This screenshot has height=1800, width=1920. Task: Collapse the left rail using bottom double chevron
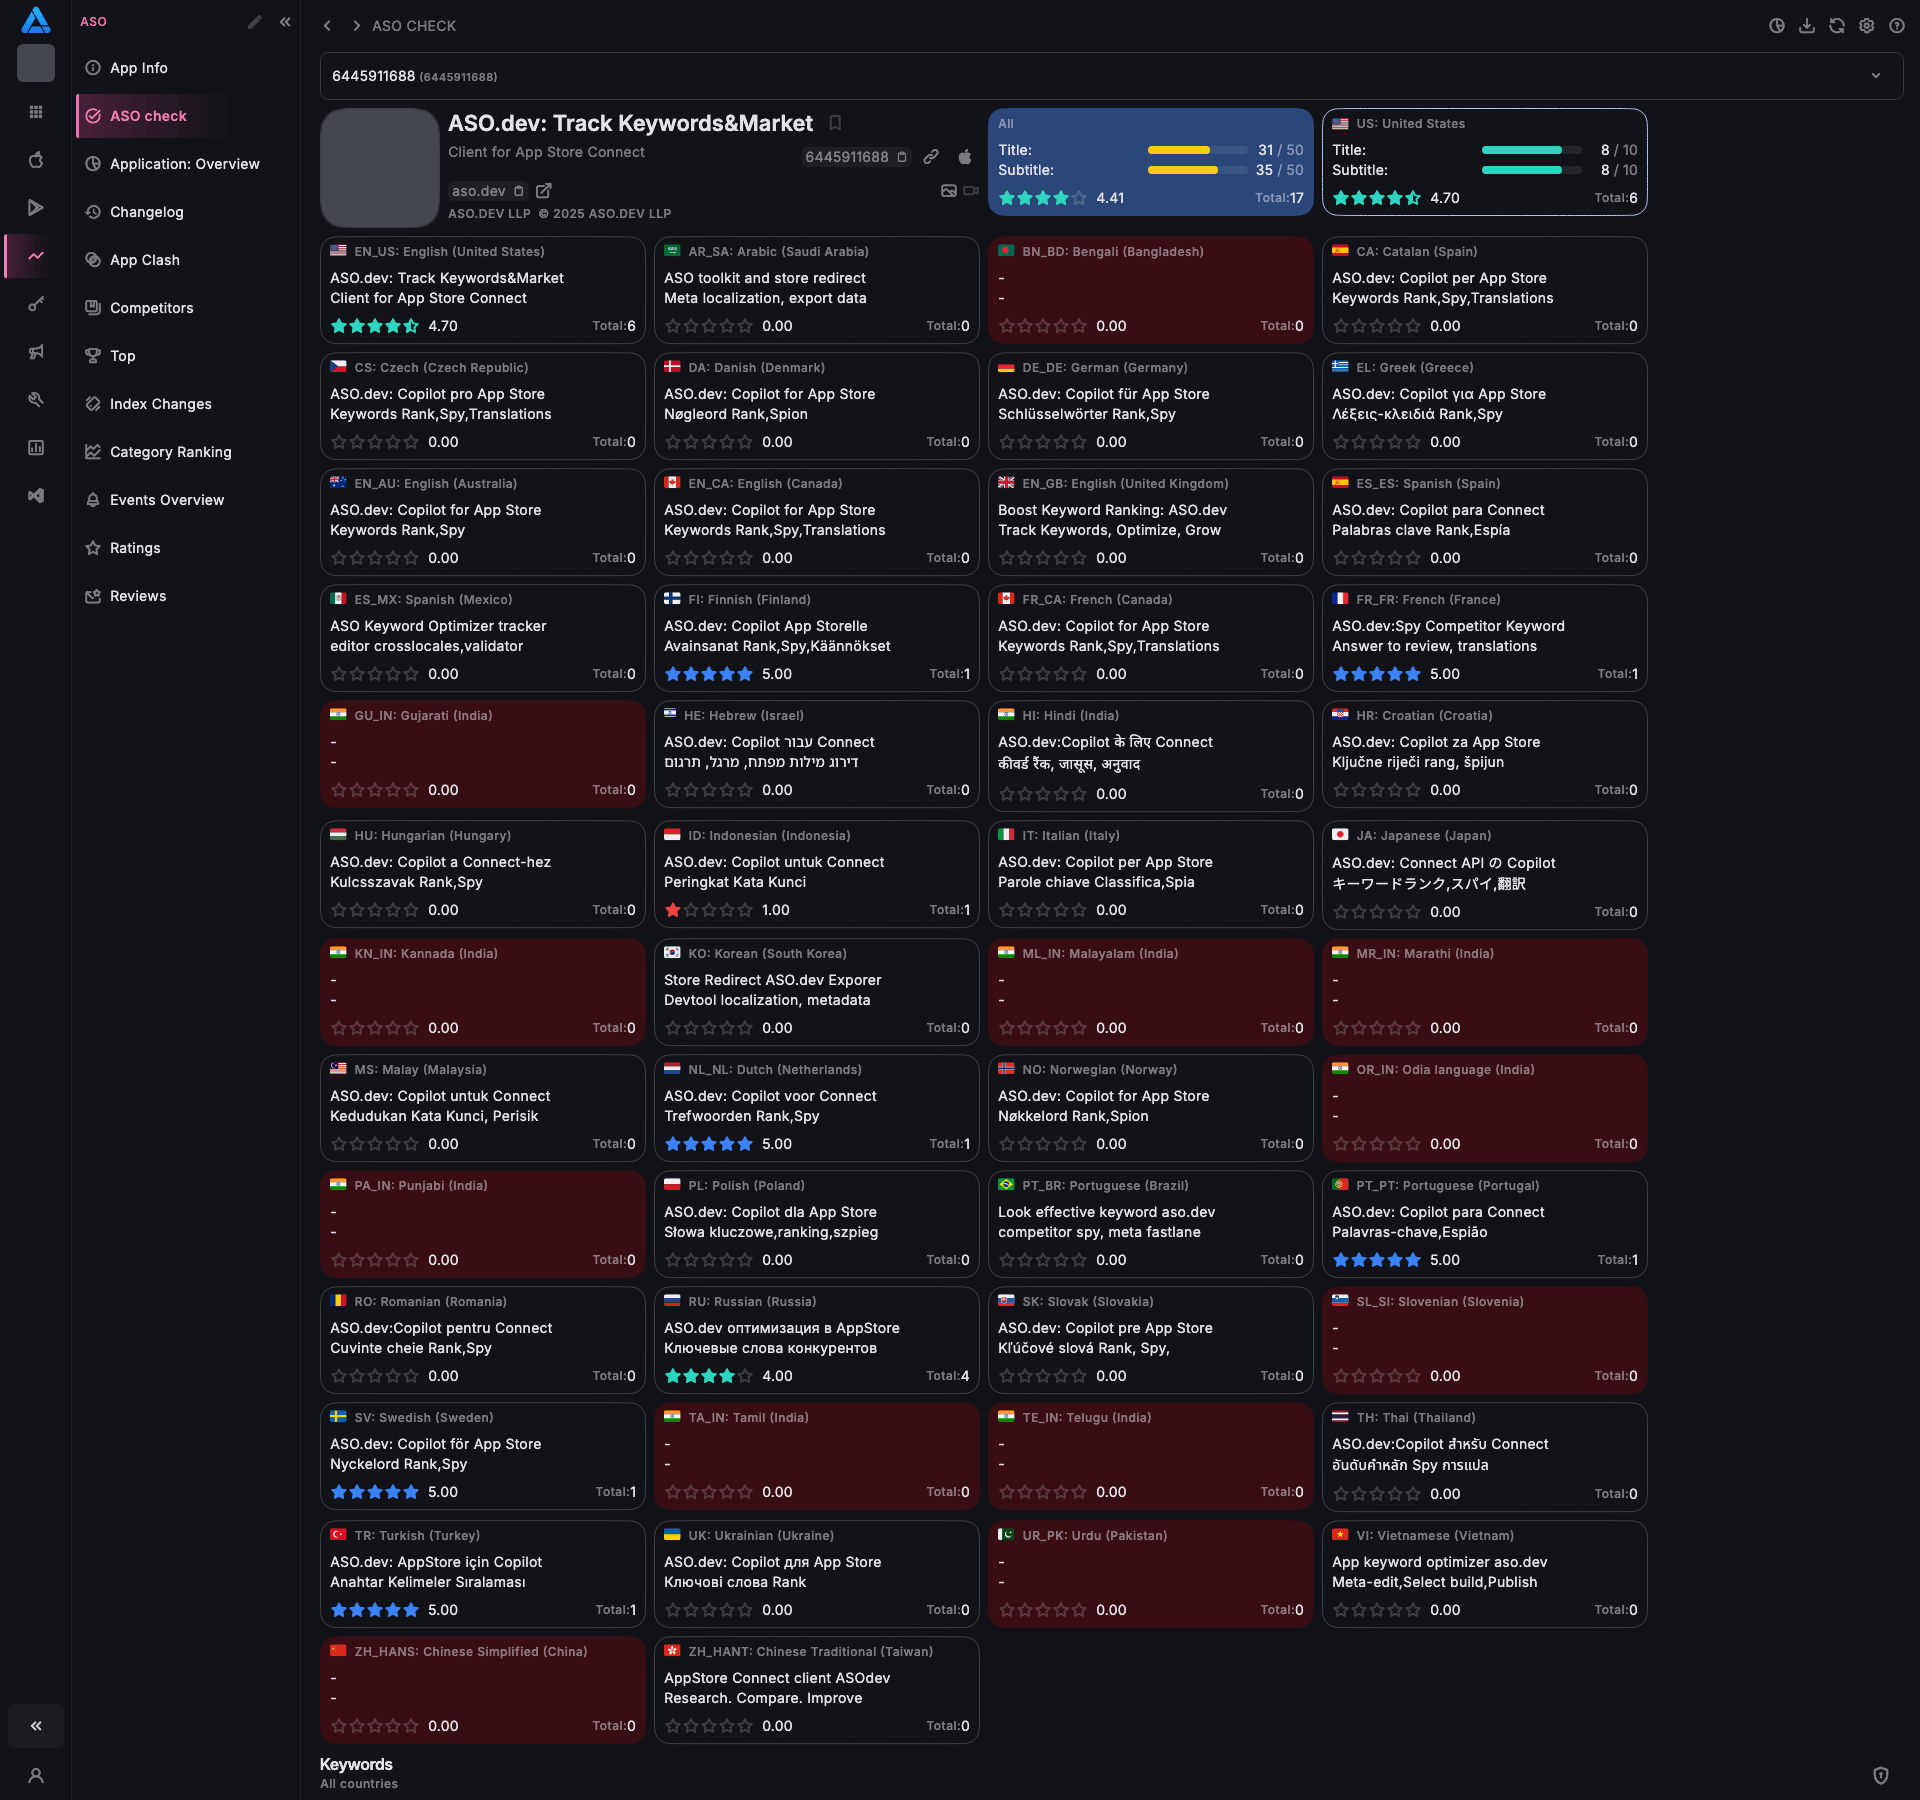click(36, 1726)
